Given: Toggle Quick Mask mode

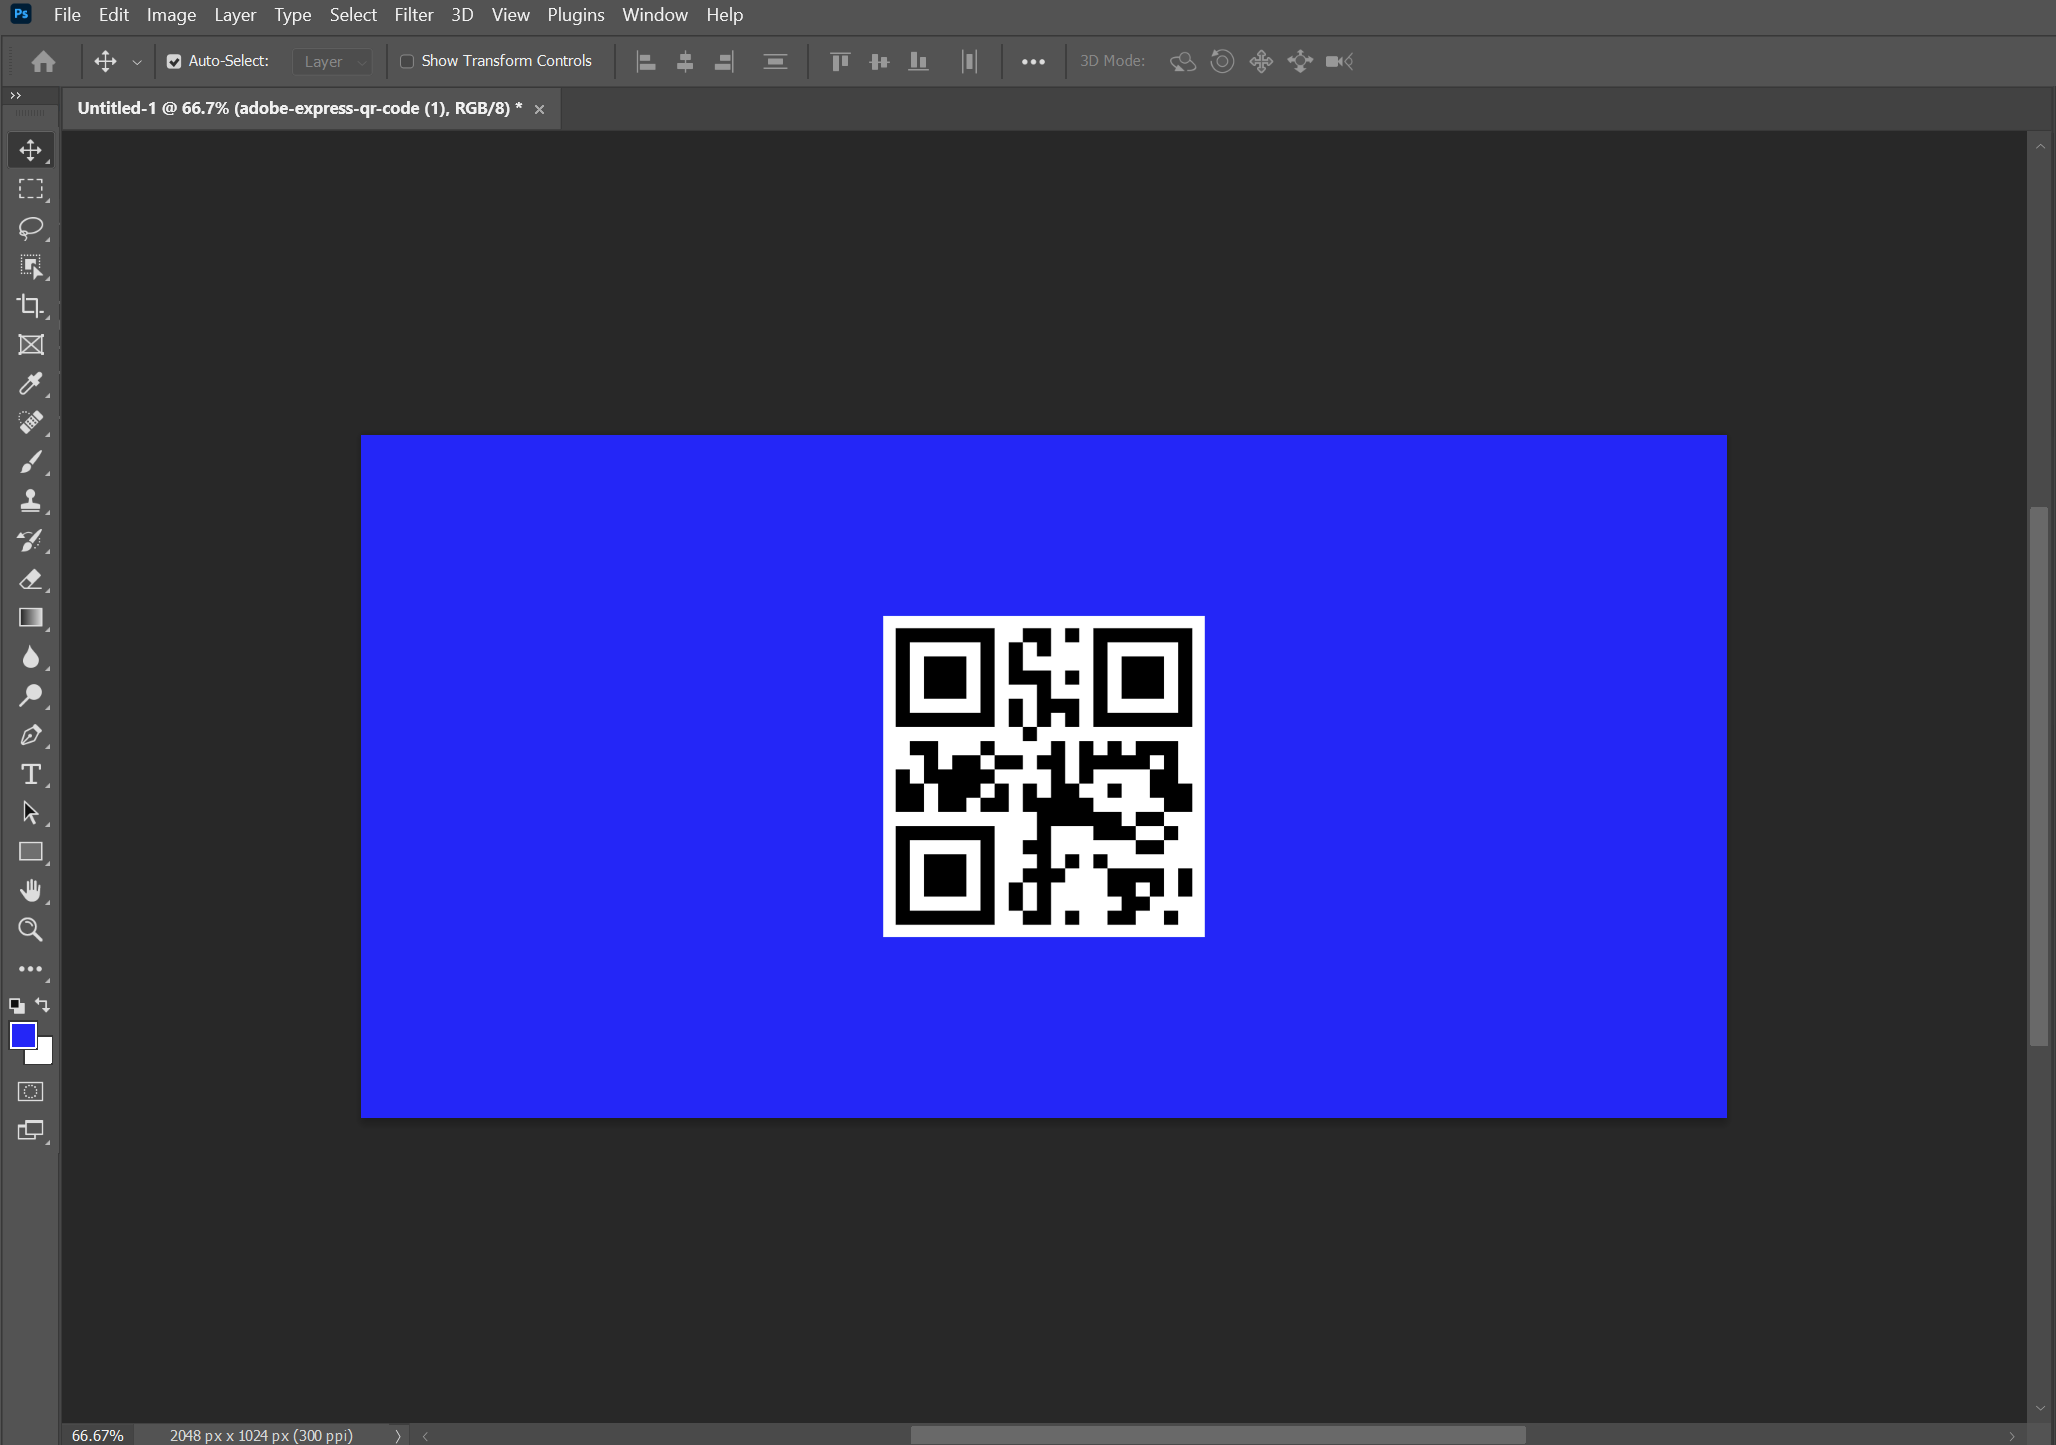Looking at the screenshot, I should pyautogui.click(x=31, y=1092).
